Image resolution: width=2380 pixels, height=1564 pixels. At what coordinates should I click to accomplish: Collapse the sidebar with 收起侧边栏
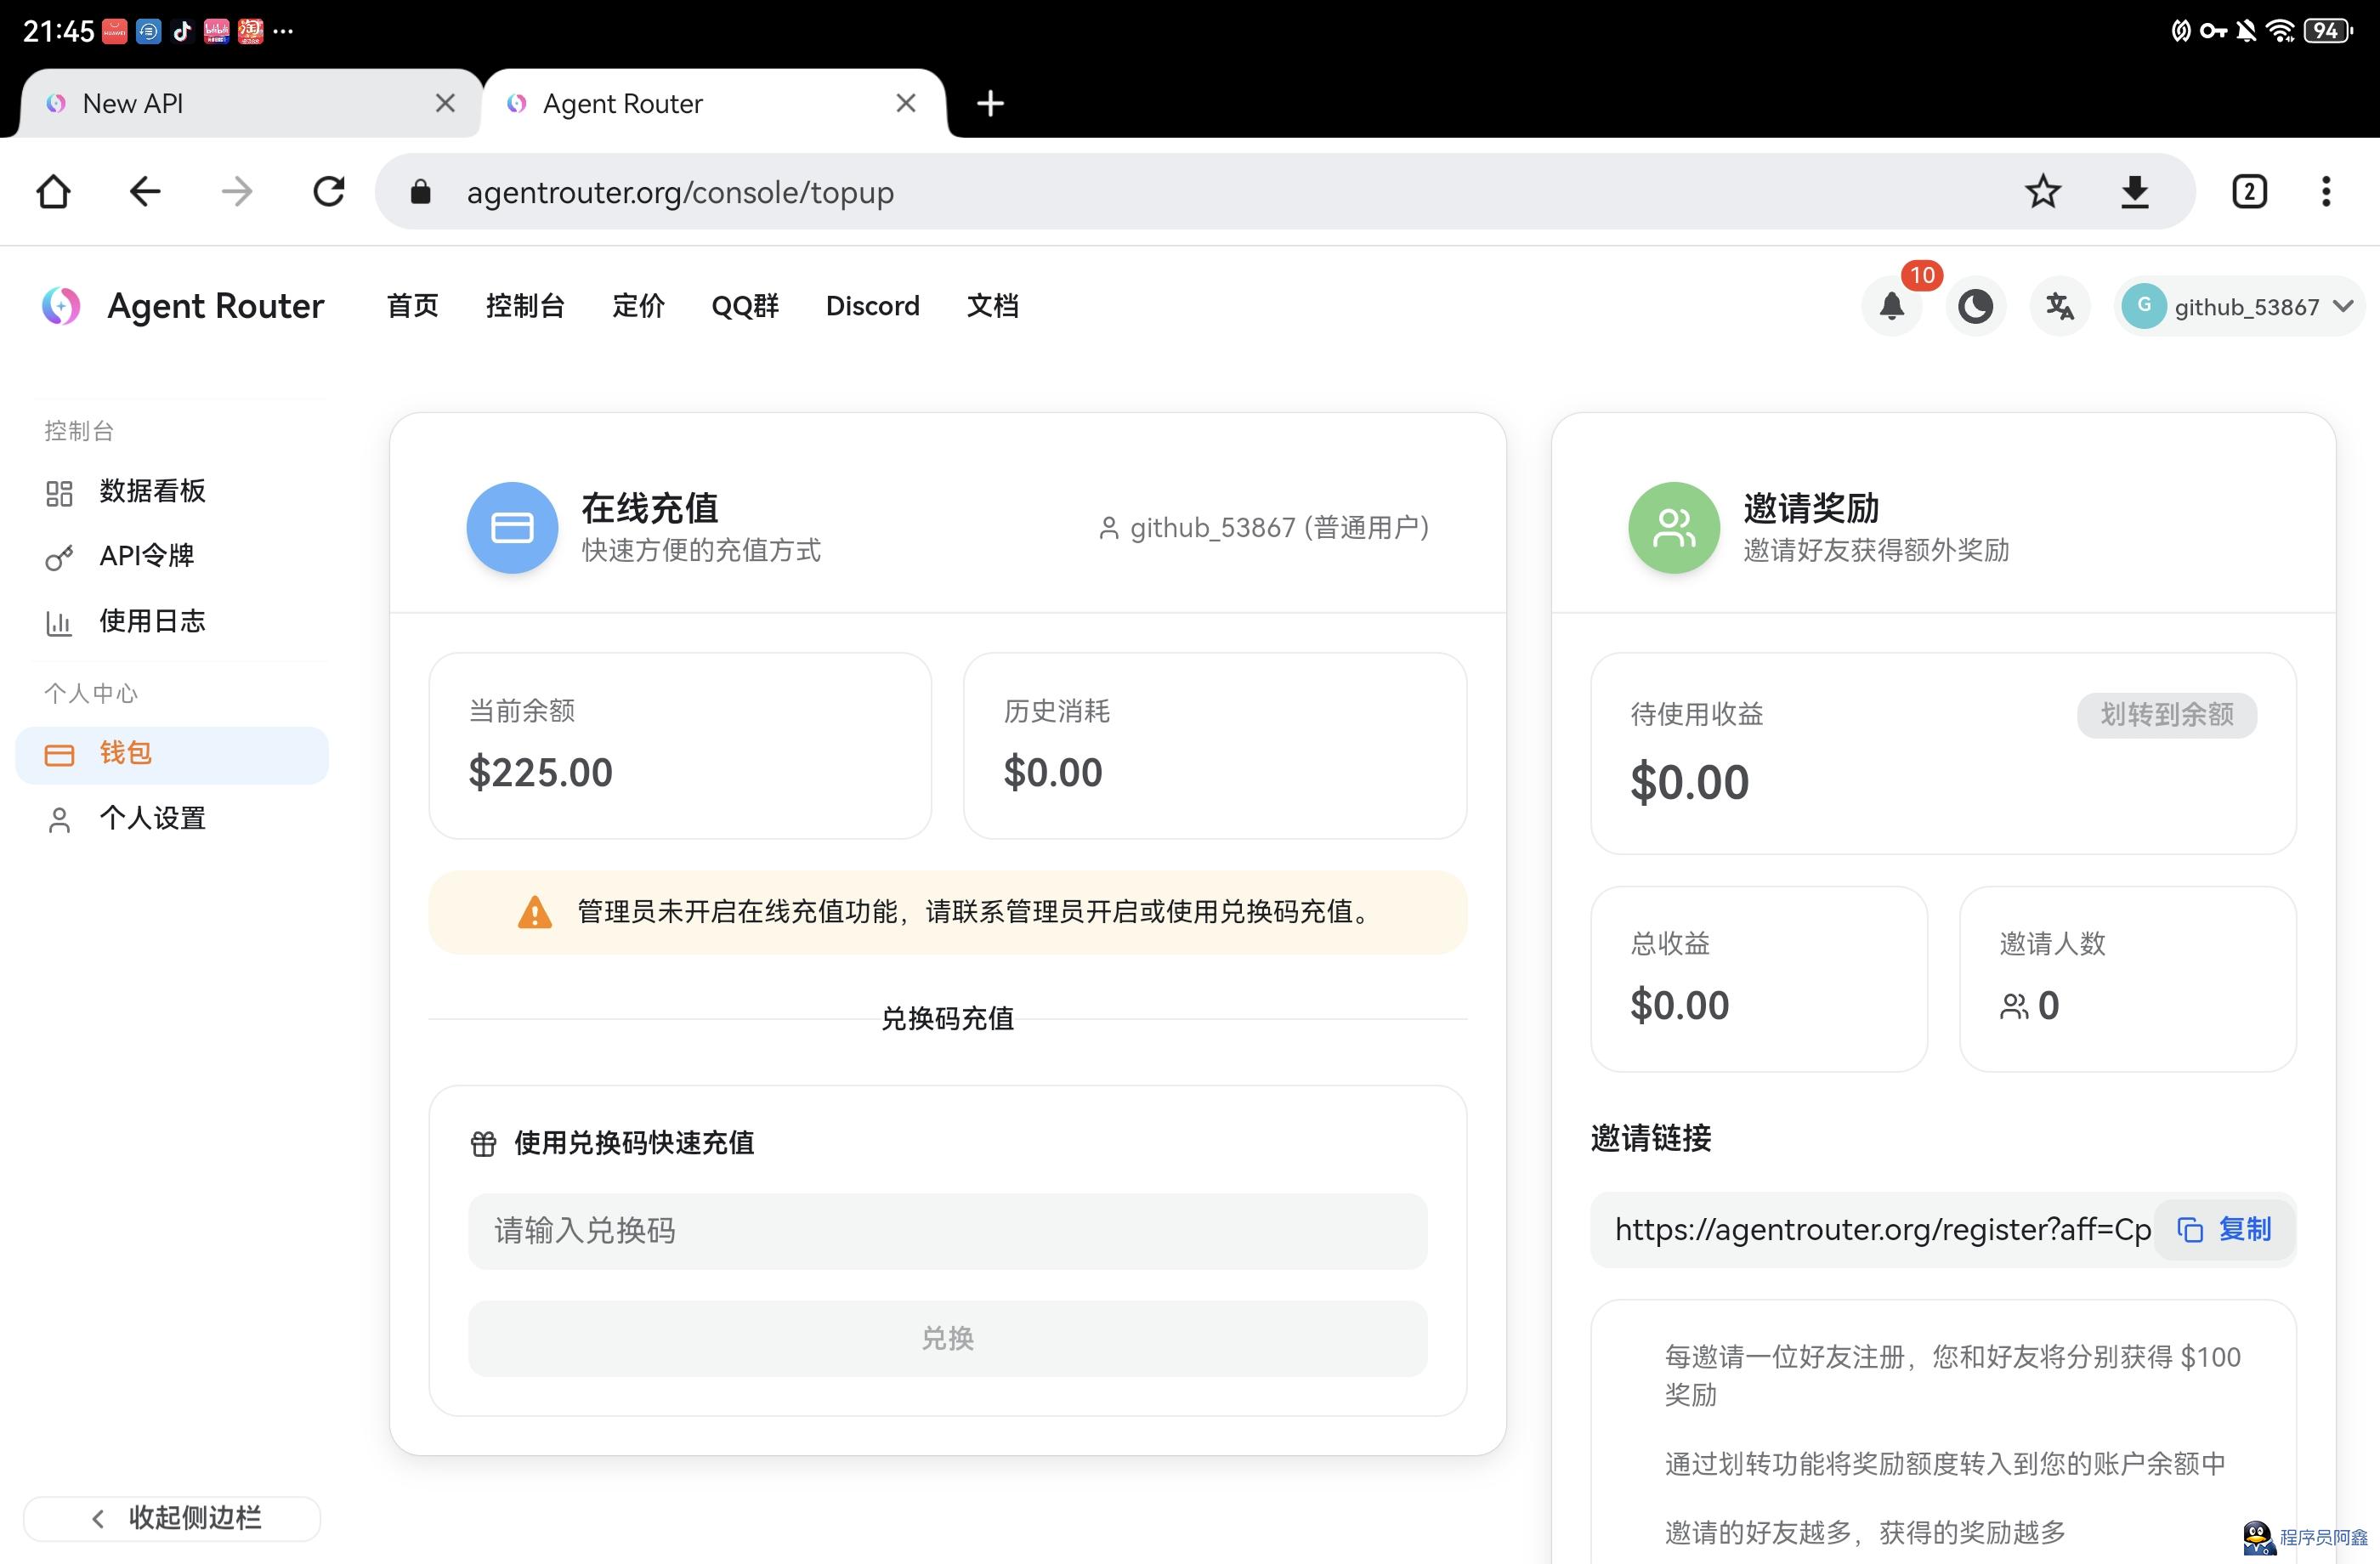(x=171, y=1518)
